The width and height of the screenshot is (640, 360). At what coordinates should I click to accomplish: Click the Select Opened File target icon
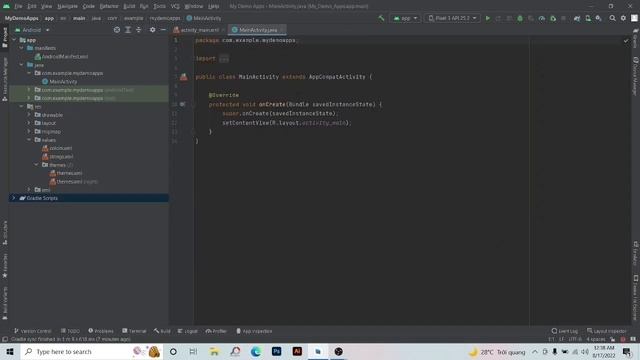(117, 30)
